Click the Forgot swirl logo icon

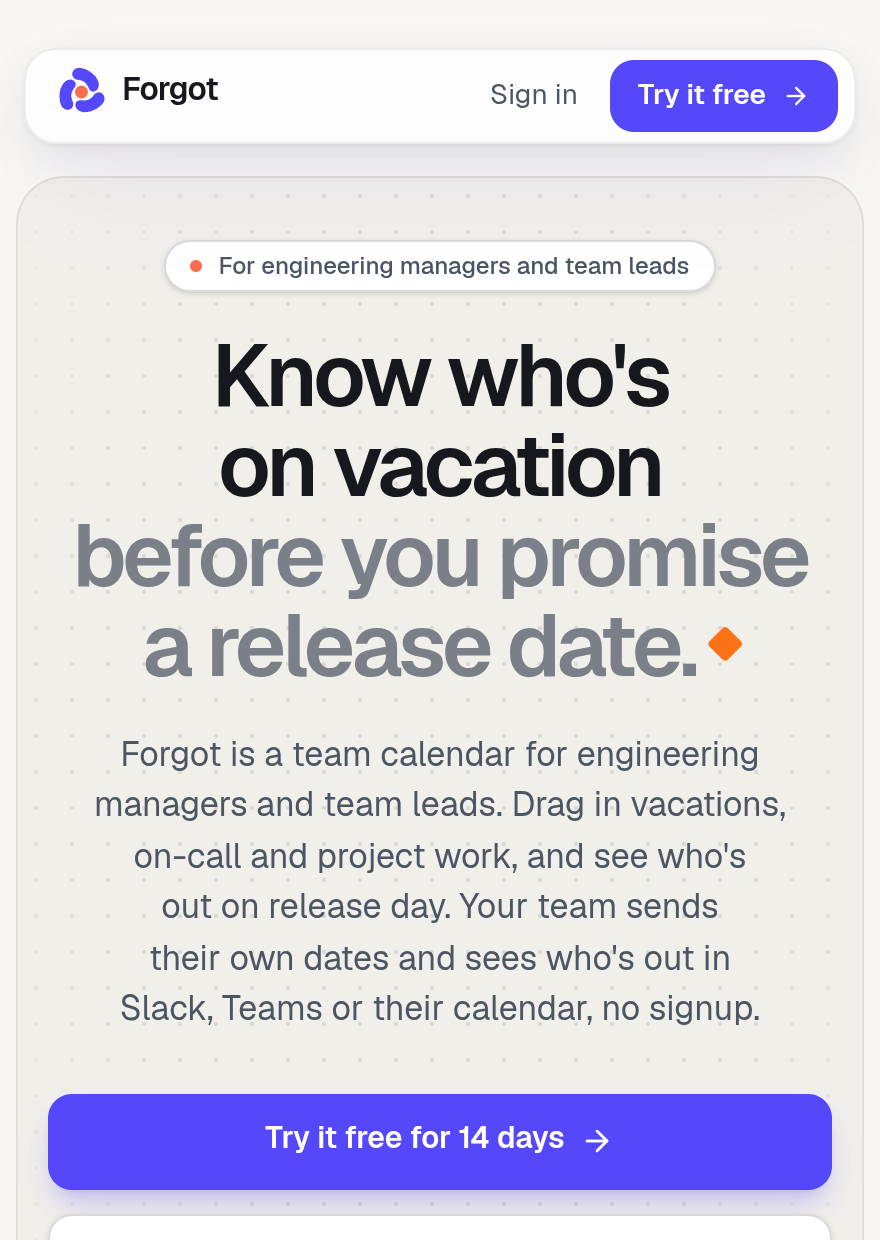coord(82,91)
